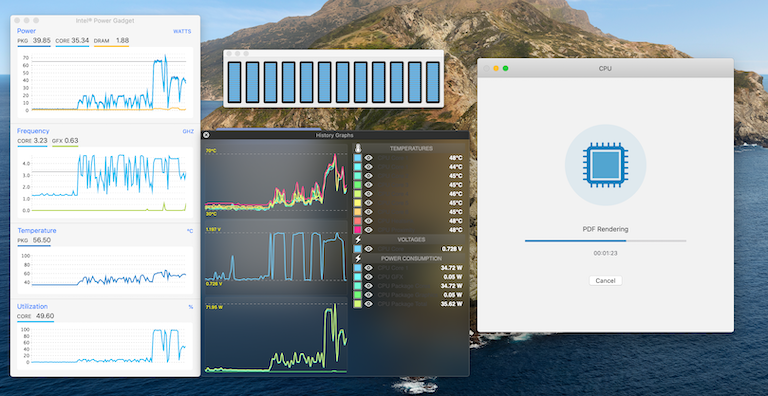768x396 pixels.
Task: Click the Temperature graph in Intel Power Gadget
Action: [105, 270]
